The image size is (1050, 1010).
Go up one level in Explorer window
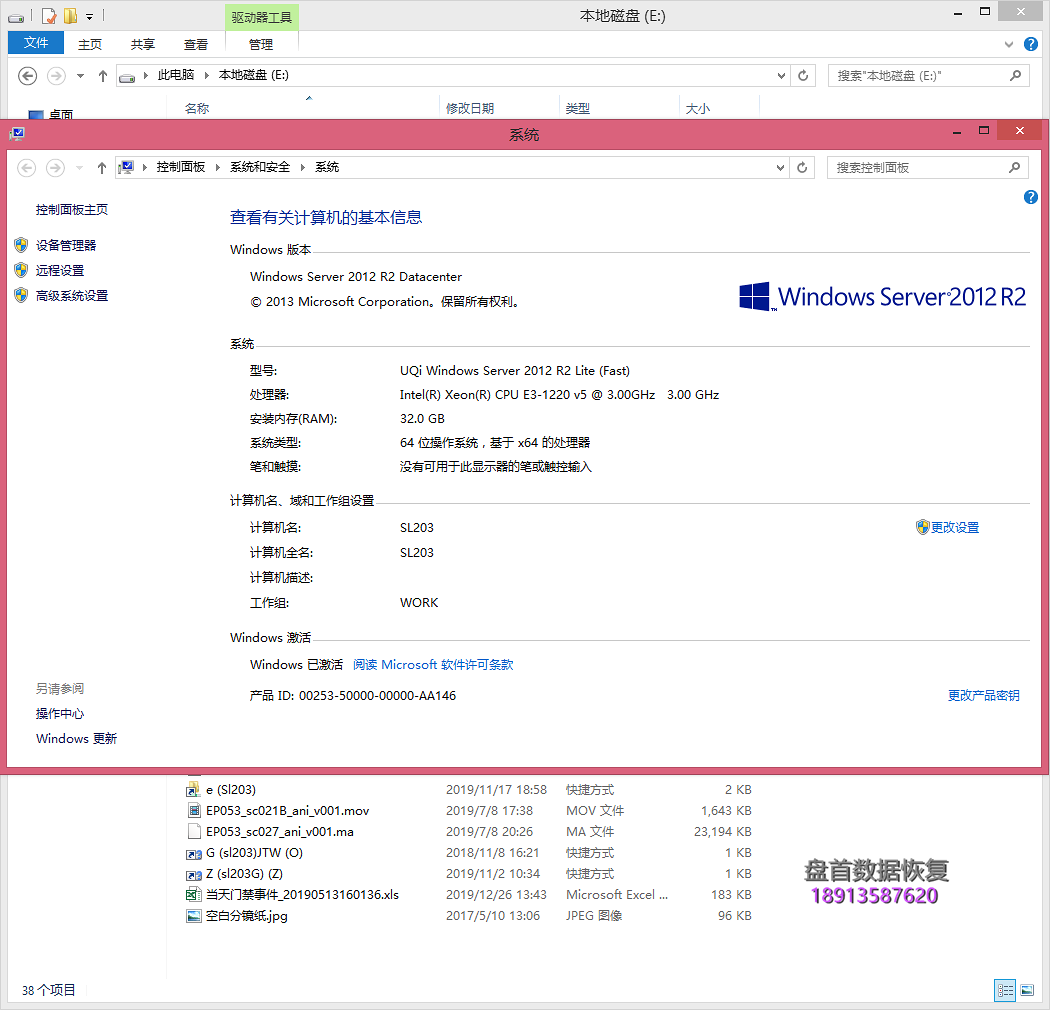click(102, 76)
